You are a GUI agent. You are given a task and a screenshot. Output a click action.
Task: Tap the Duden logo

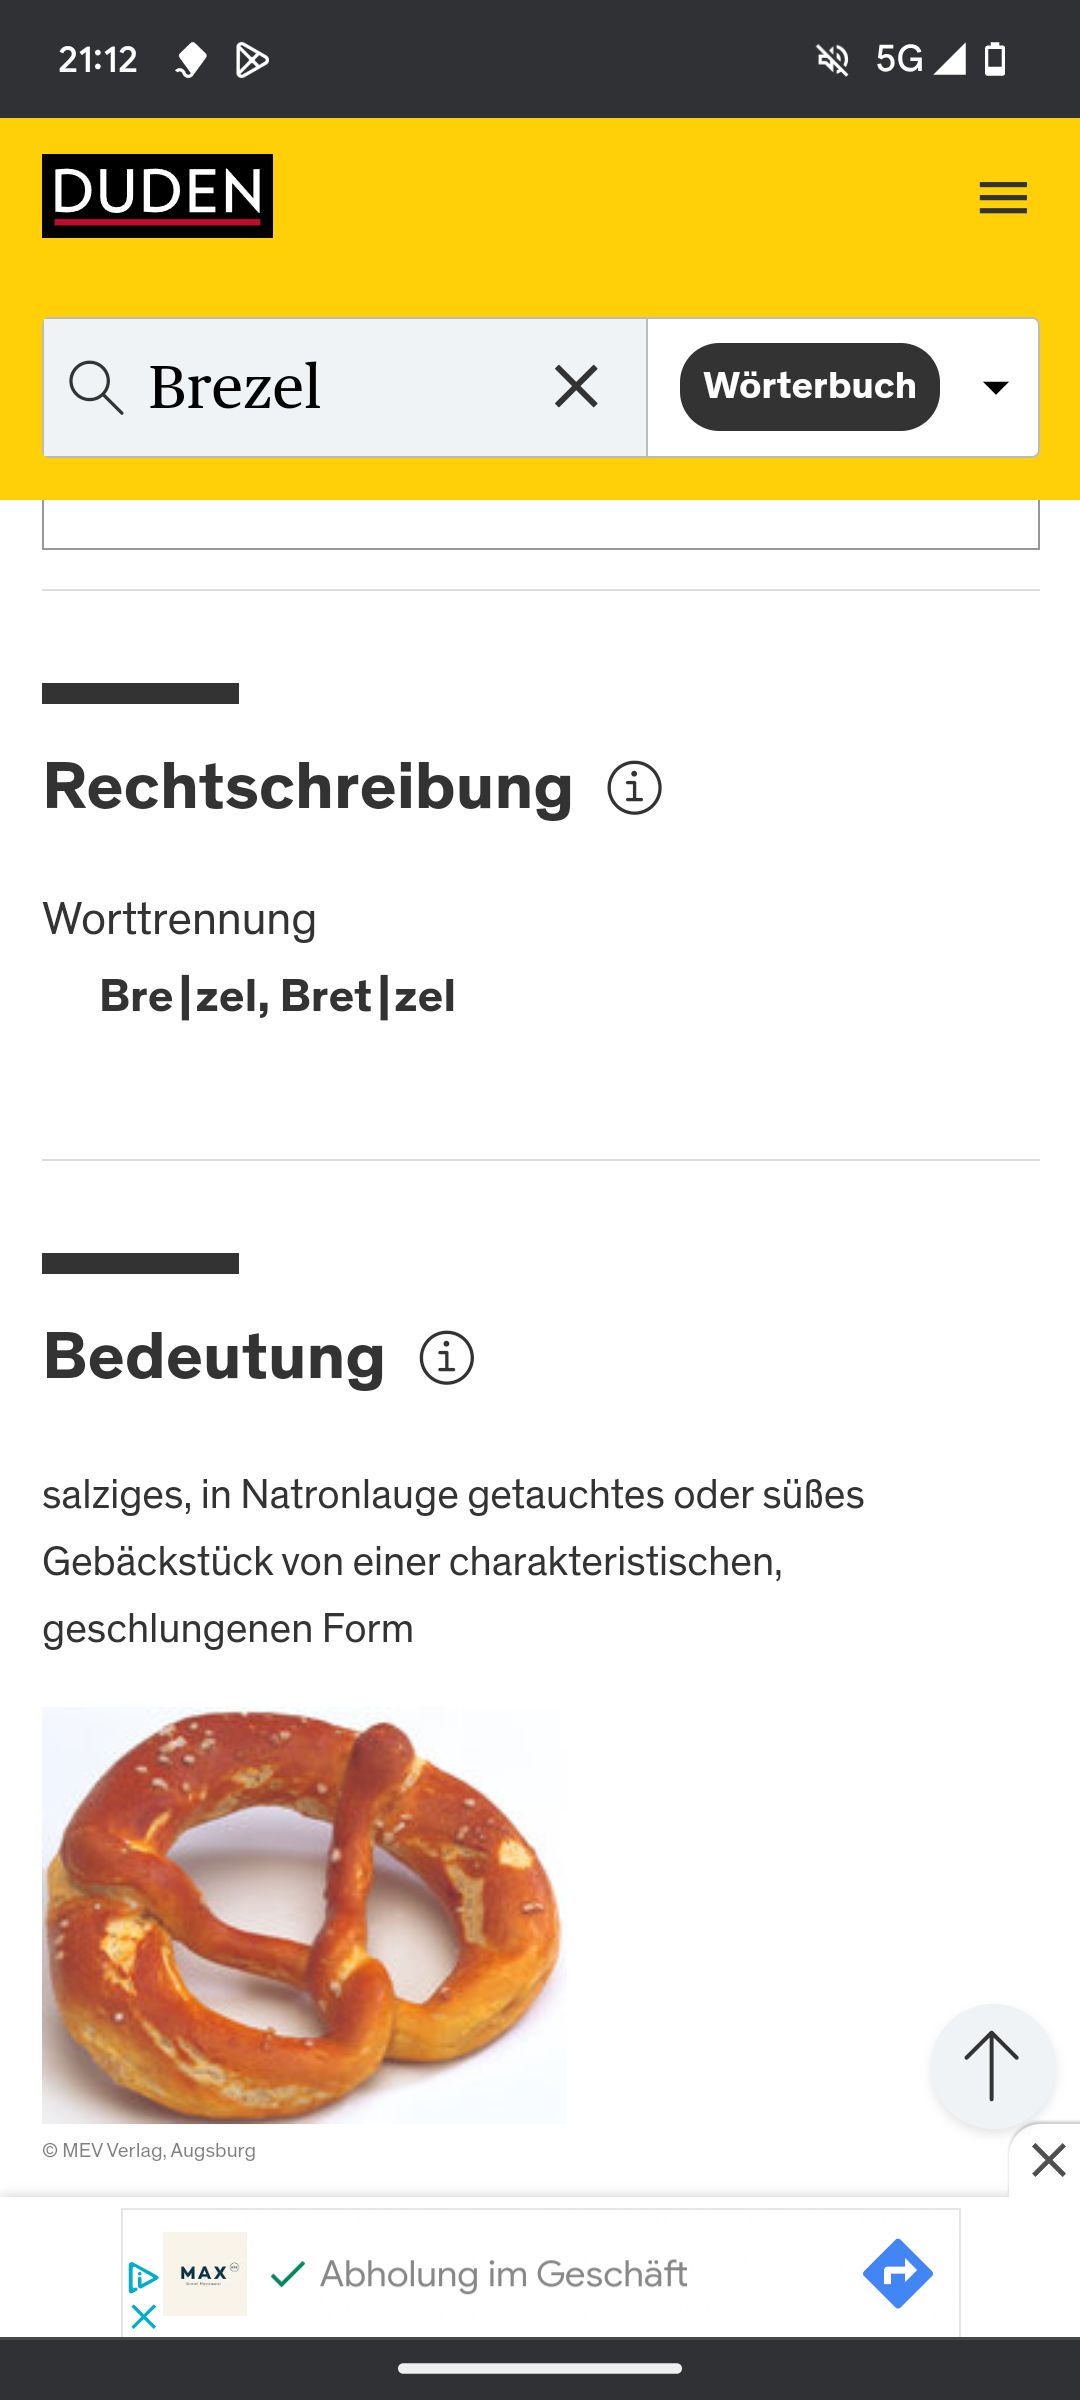pyautogui.click(x=157, y=196)
